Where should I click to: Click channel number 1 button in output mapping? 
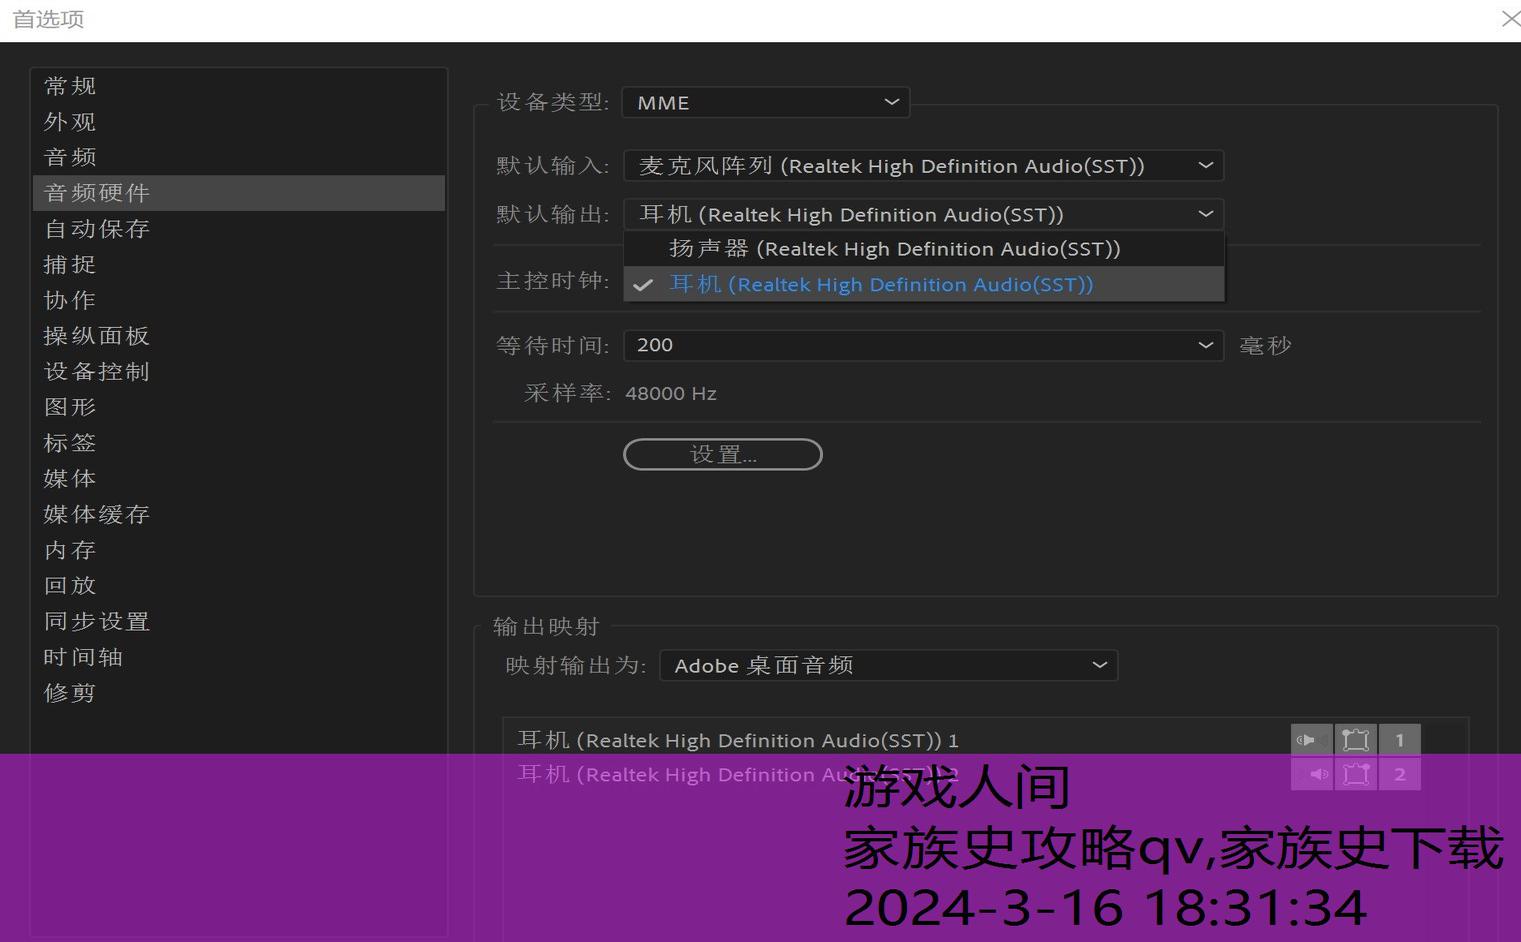pyautogui.click(x=1400, y=740)
